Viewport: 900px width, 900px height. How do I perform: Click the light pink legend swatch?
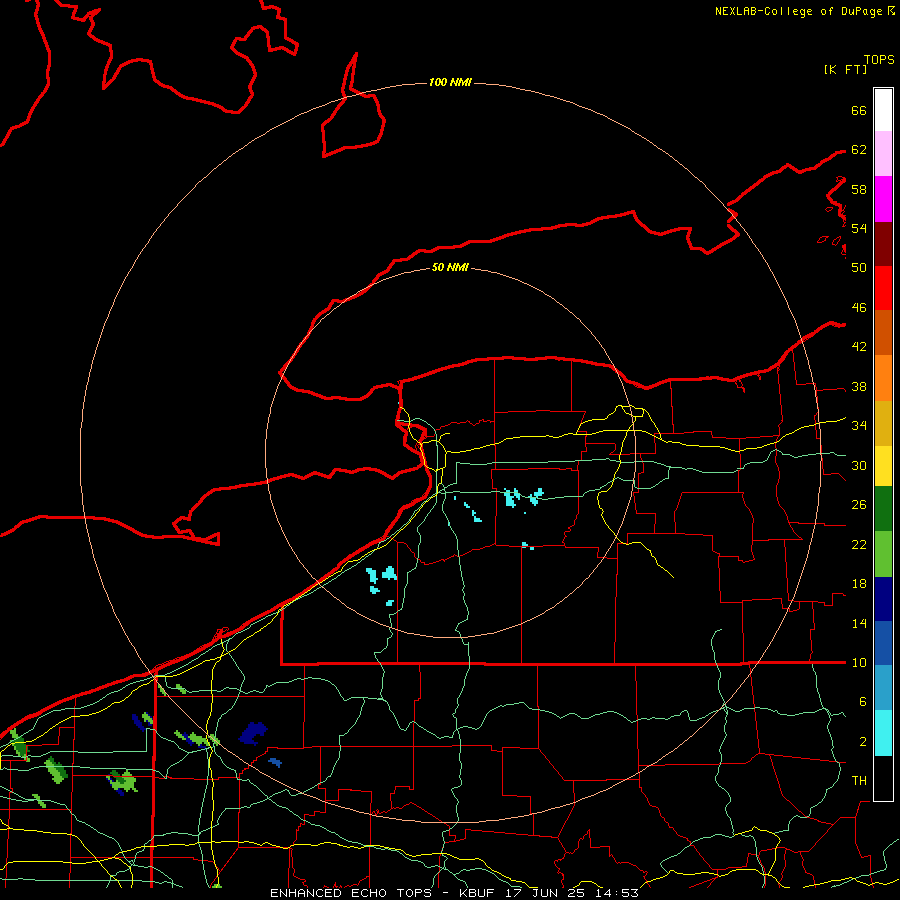[883, 153]
